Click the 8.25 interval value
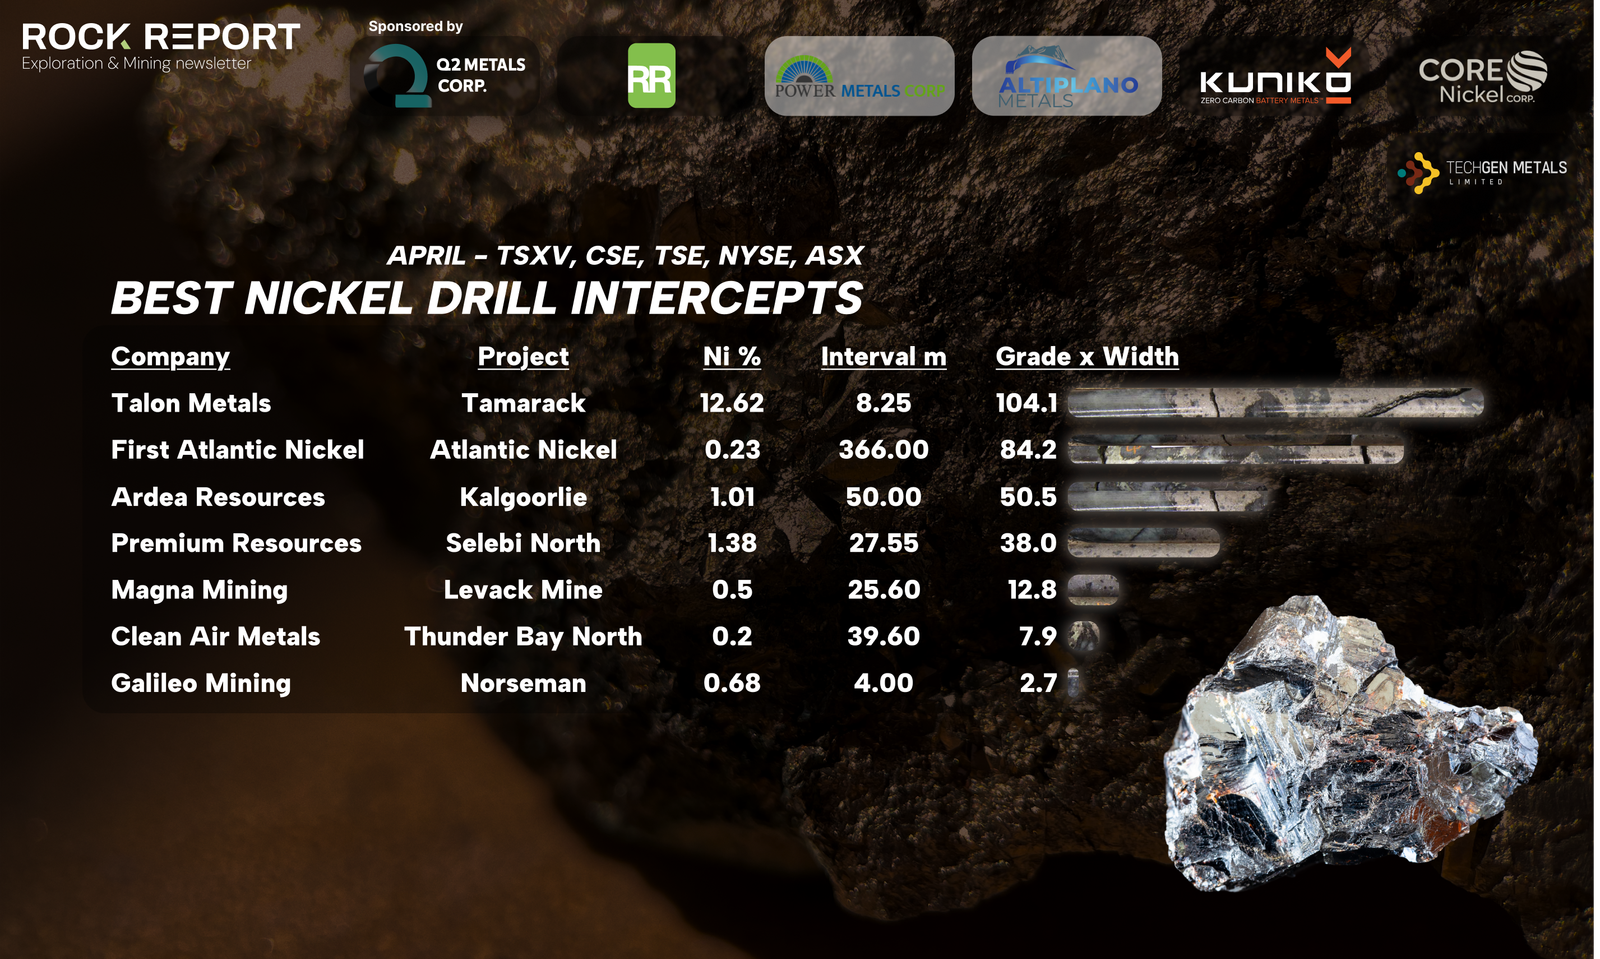The height and width of the screenshot is (959, 1600). (883, 403)
